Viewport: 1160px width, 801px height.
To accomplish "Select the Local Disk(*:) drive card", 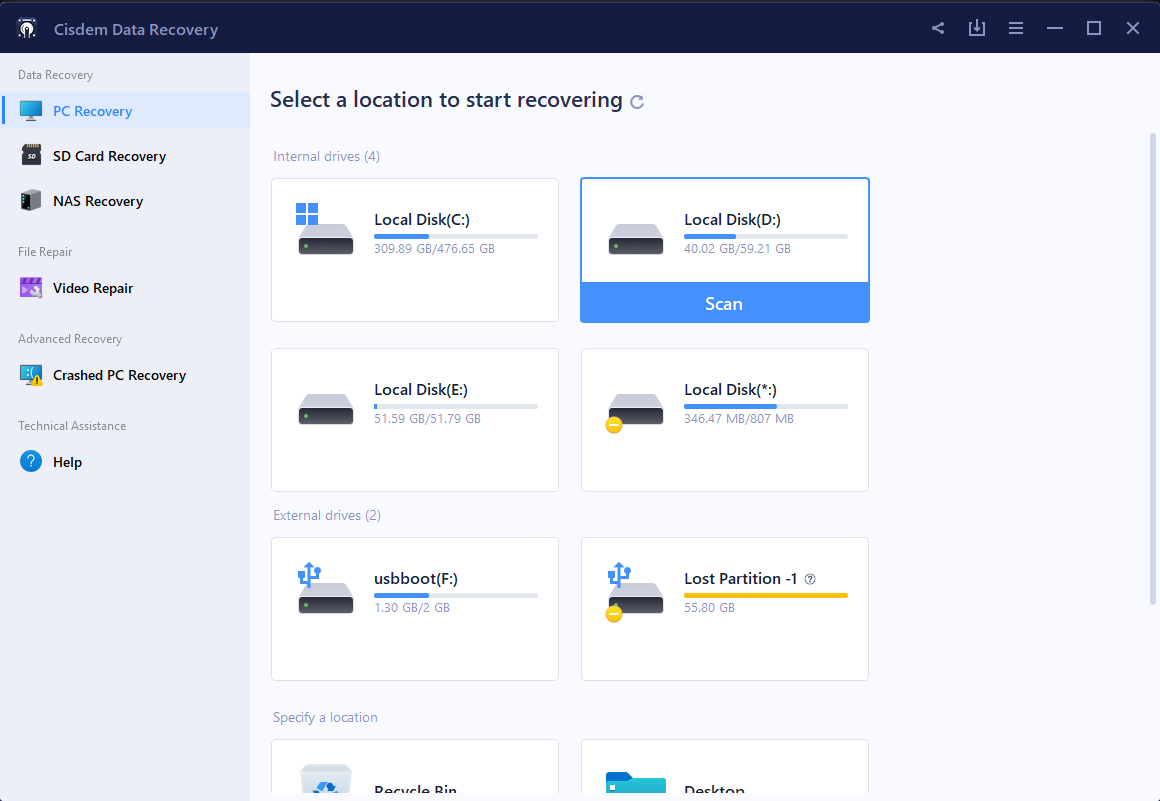I will tap(724, 420).
